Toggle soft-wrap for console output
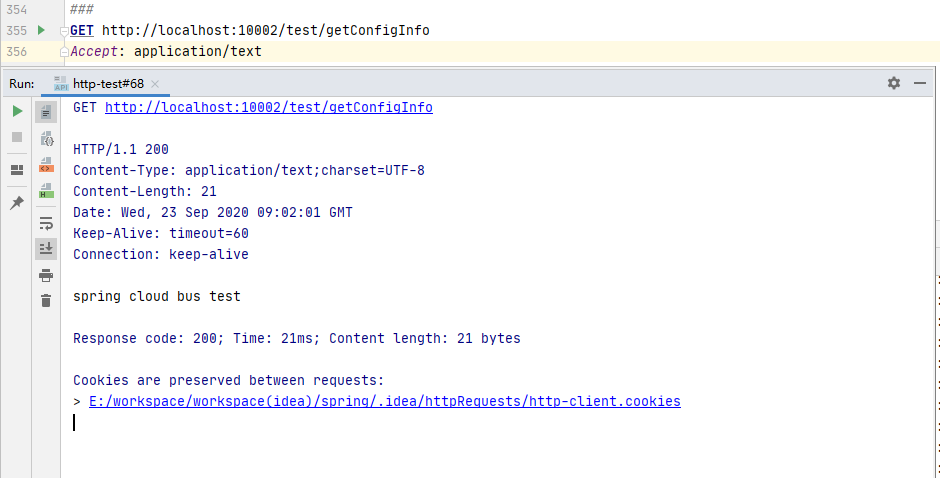Screen dimensions: 940x478 coord(46,223)
